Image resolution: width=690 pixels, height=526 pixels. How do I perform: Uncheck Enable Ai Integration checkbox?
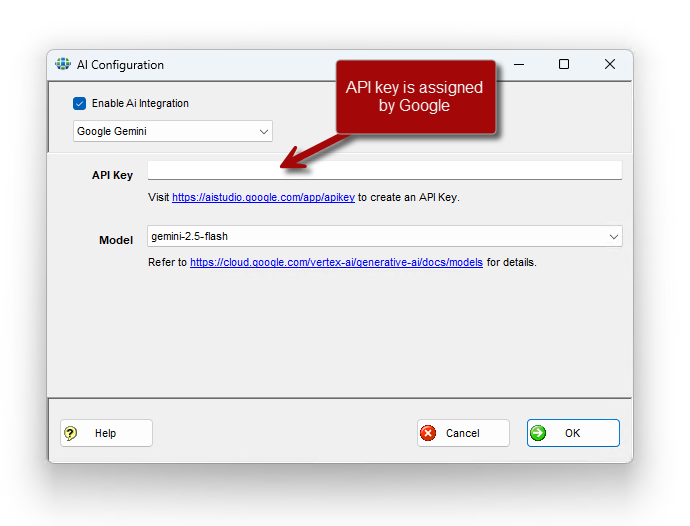(x=80, y=103)
